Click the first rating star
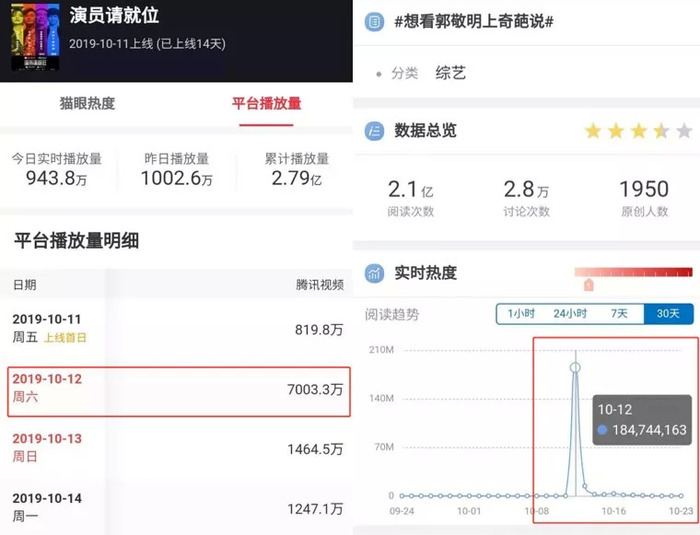 click(593, 131)
